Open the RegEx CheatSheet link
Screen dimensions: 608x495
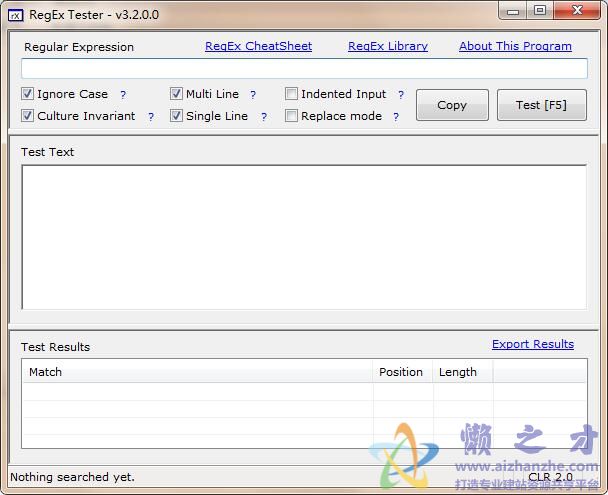(258, 46)
